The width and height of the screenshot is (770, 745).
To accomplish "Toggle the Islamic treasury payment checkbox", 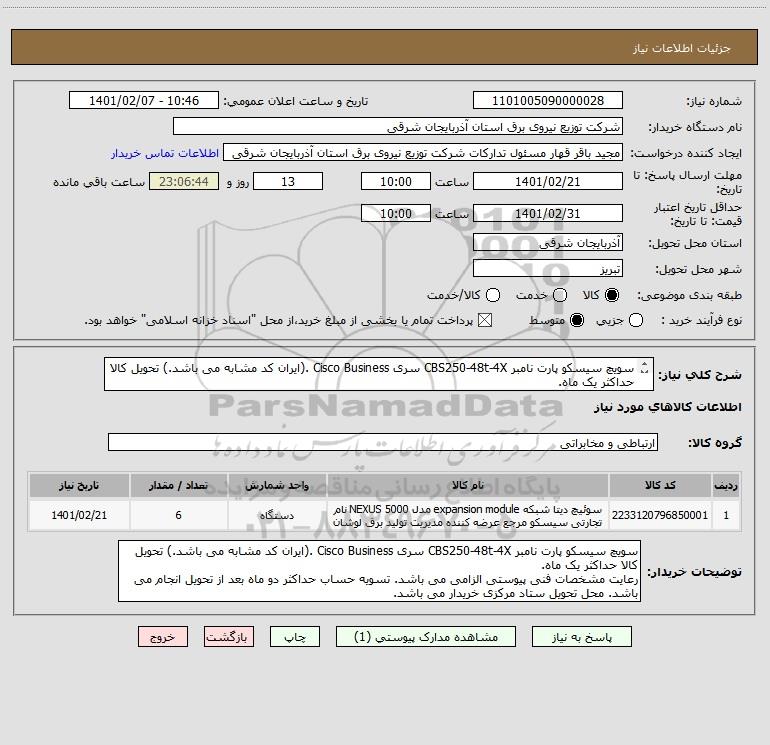I will tap(485, 320).
